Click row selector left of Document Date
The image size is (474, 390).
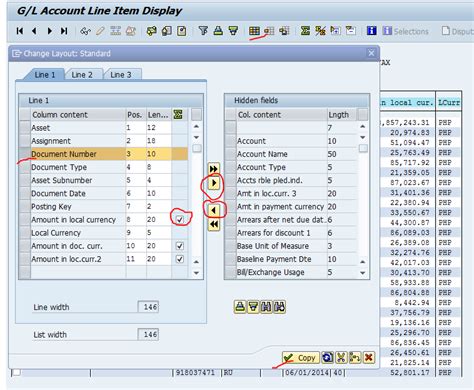[x=25, y=193]
